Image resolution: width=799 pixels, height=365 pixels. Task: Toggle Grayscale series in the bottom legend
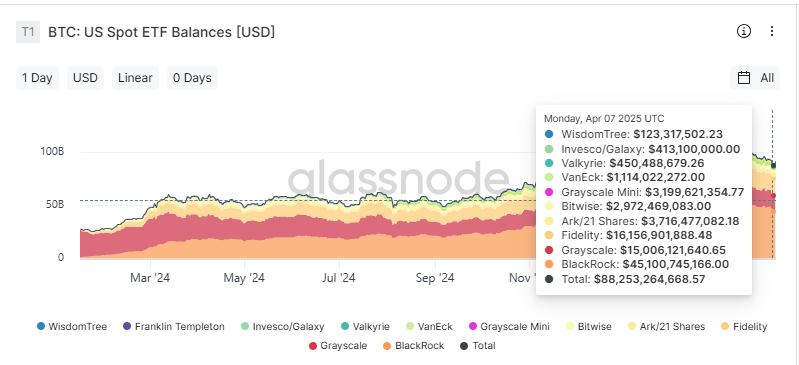pyautogui.click(x=338, y=346)
